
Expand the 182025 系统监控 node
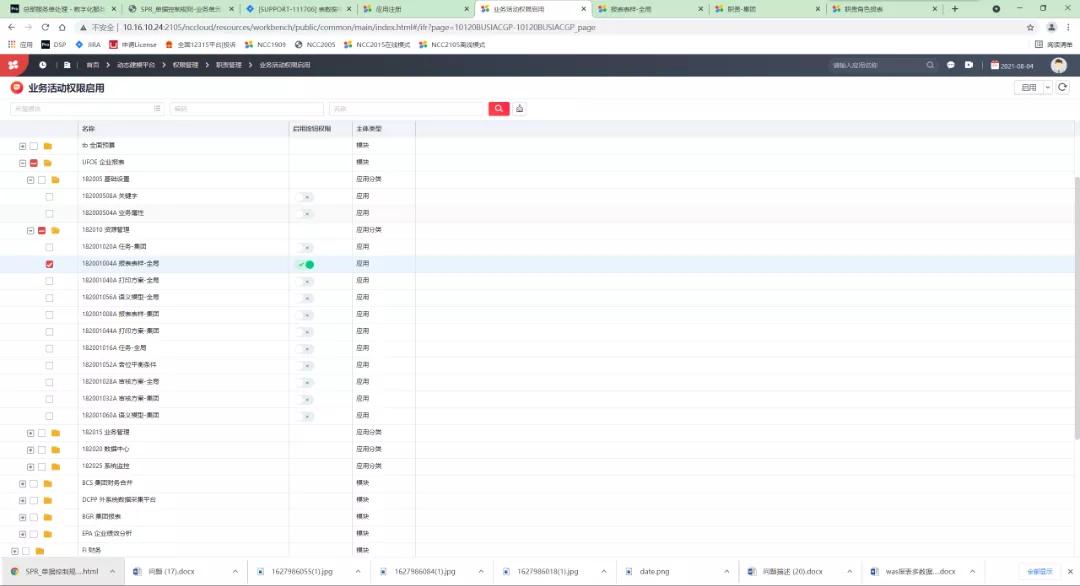coord(30,467)
